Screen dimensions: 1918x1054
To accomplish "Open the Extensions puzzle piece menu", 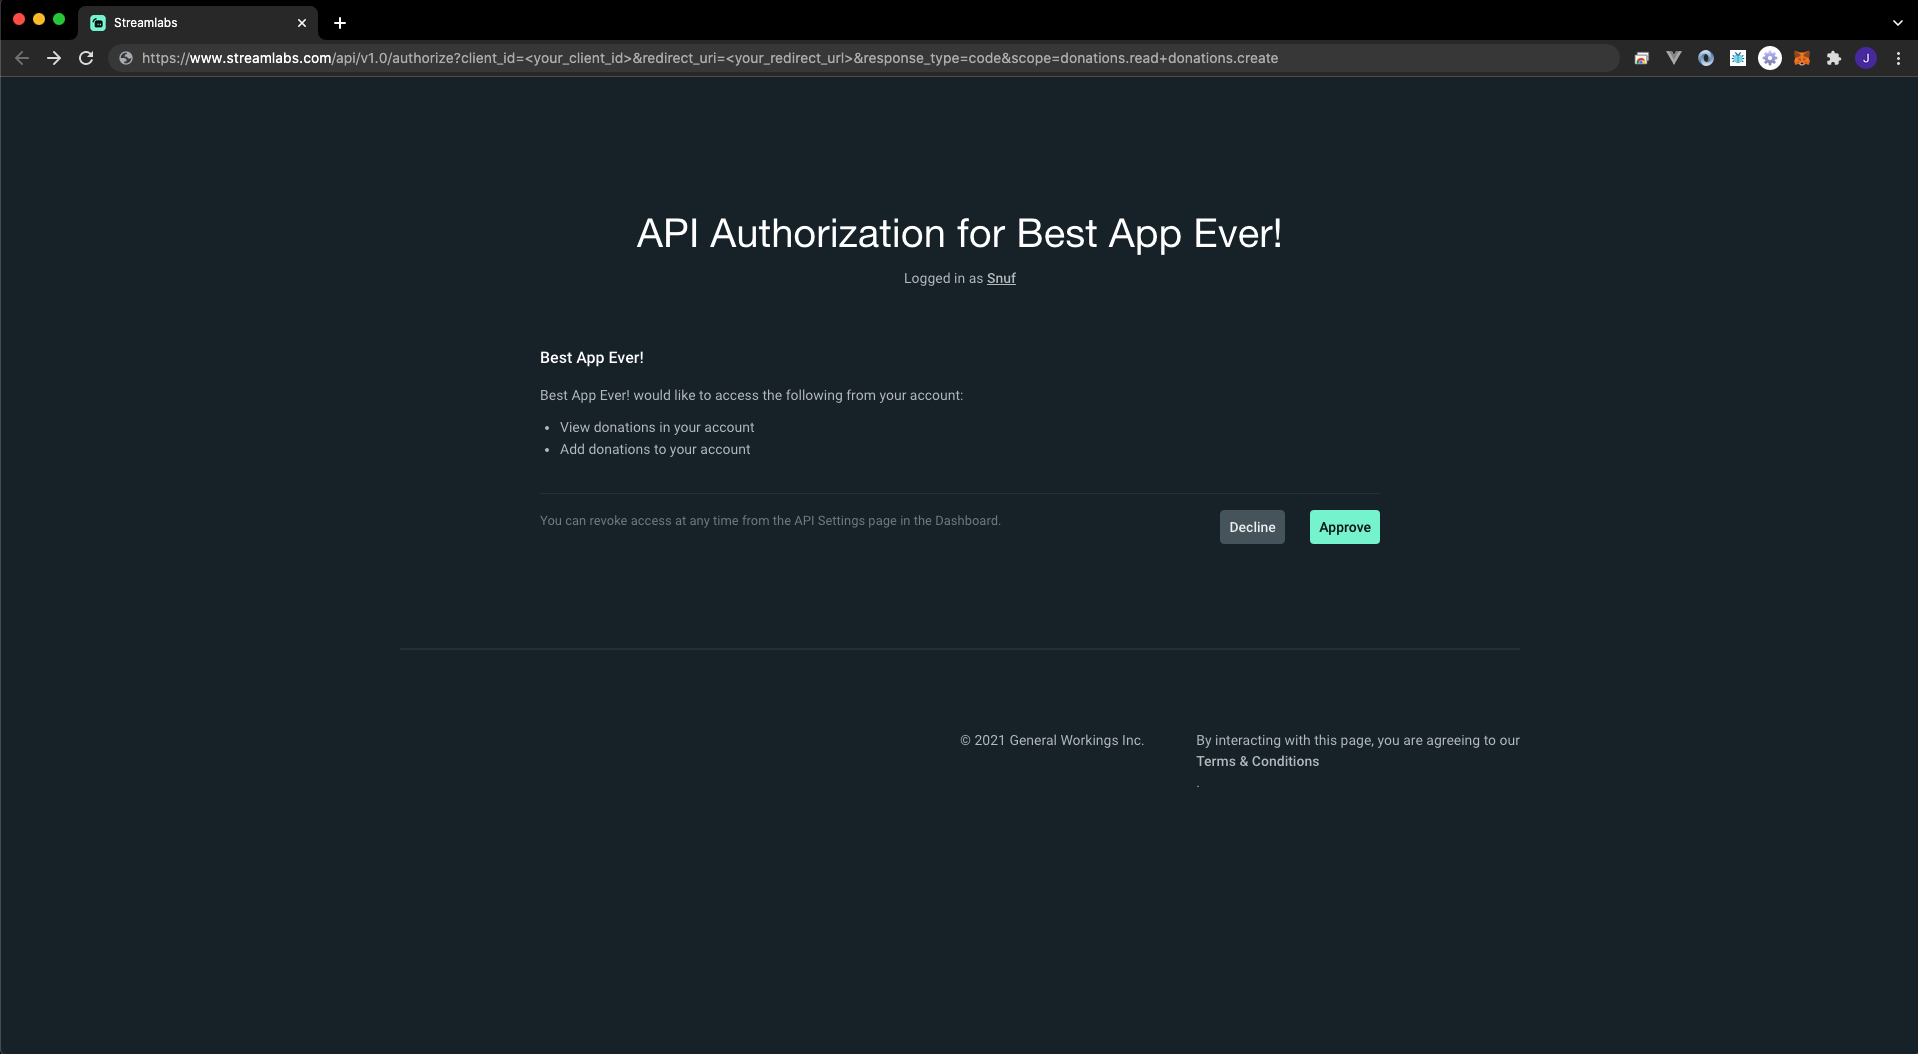I will tap(1834, 58).
